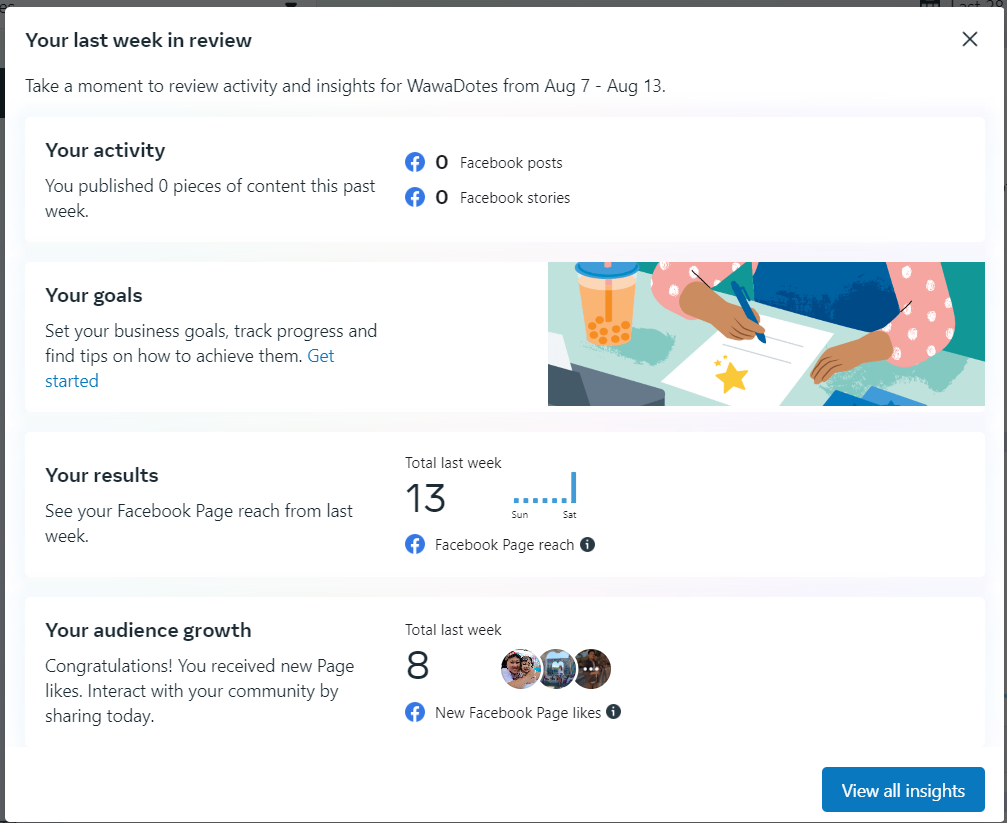Click the goals illustration image
The width and height of the screenshot is (1007, 823).
[x=766, y=334]
